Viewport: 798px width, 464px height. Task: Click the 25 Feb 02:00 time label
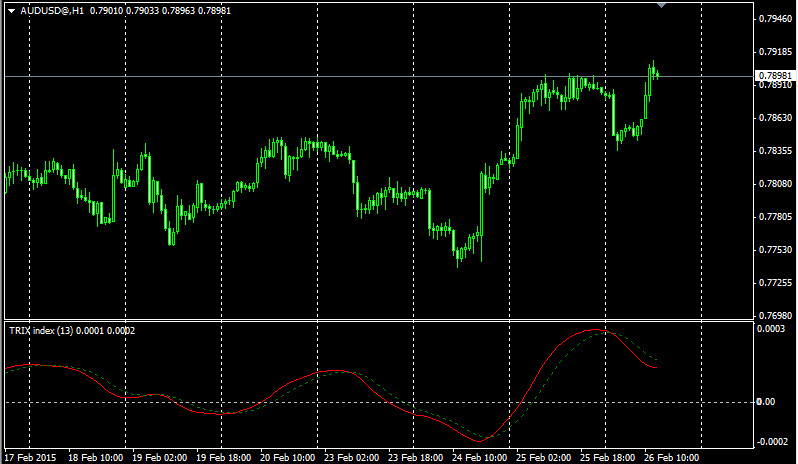[544, 457]
